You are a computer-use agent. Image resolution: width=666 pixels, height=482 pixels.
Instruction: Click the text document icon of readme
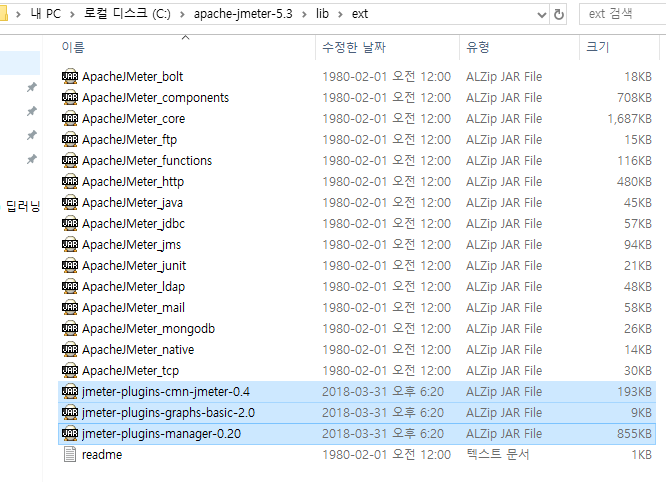pyautogui.click(x=70, y=454)
